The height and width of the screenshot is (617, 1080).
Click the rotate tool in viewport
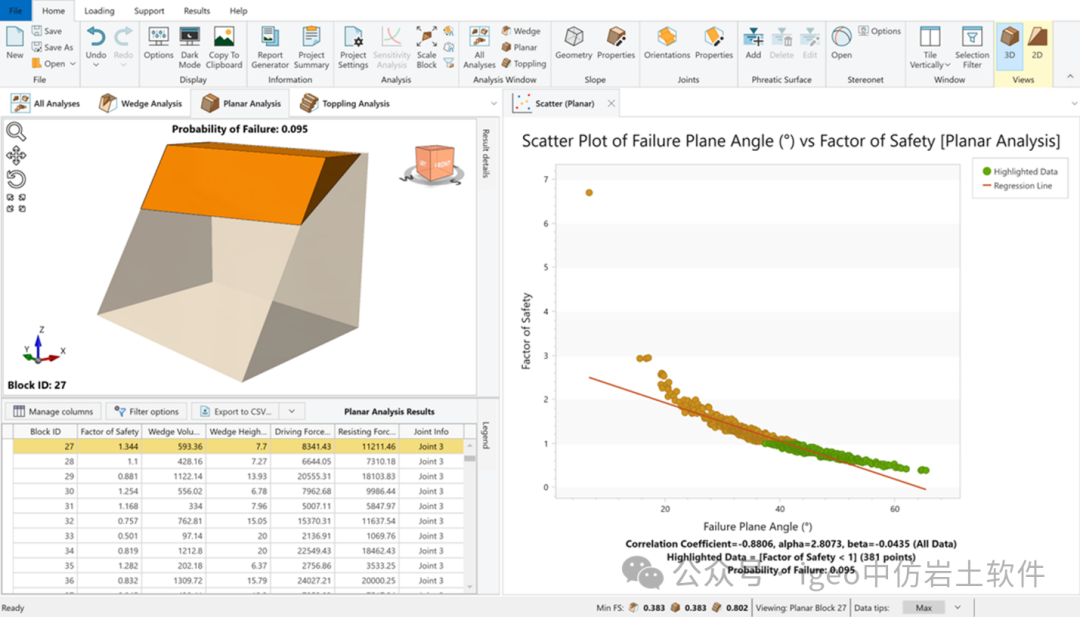pyautogui.click(x=16, y=179)
